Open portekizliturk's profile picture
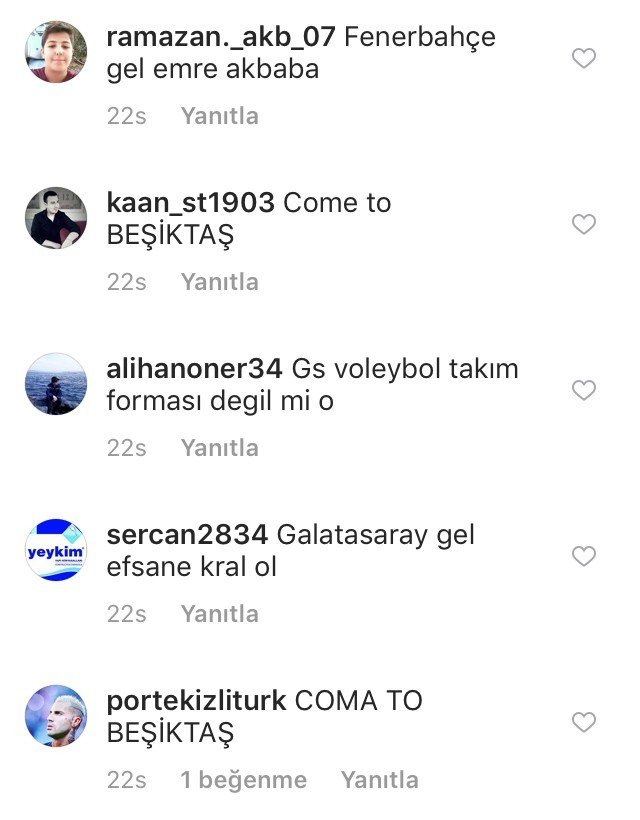640x820 pixels. pos(56,715)
